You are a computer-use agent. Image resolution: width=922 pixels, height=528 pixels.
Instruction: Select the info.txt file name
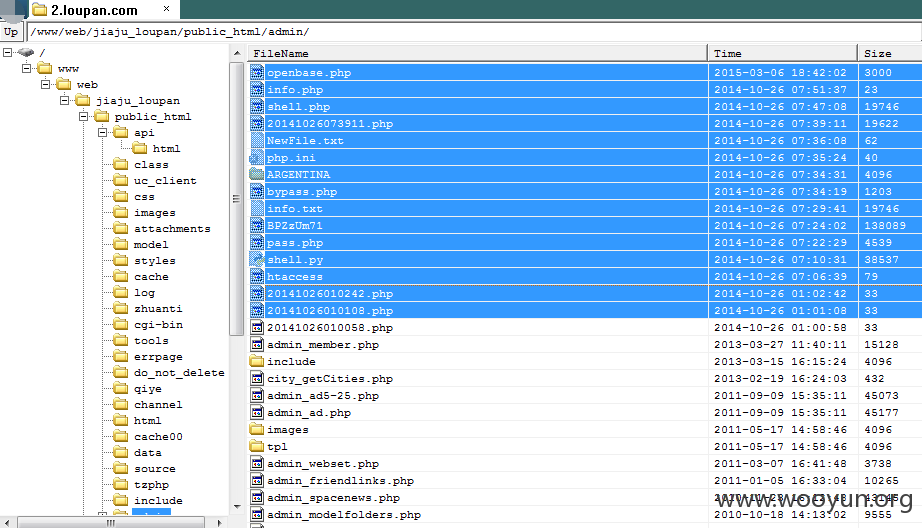tap(295, 209)
